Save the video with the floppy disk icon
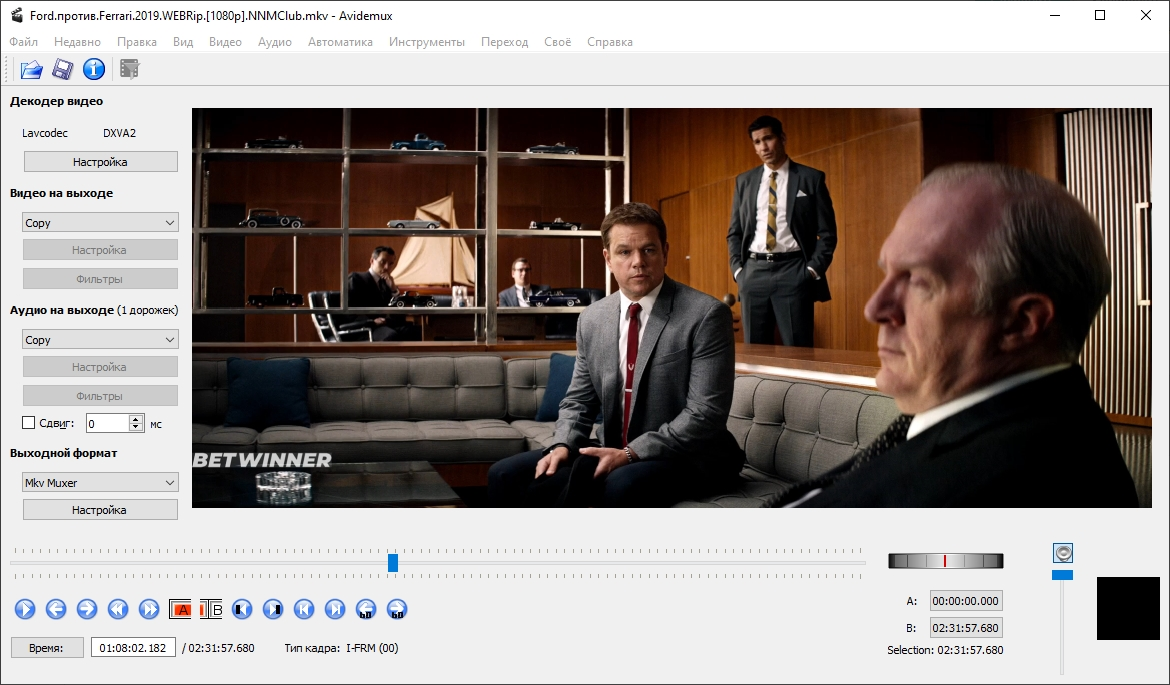1170x685 pixels. tap(63, 69)
